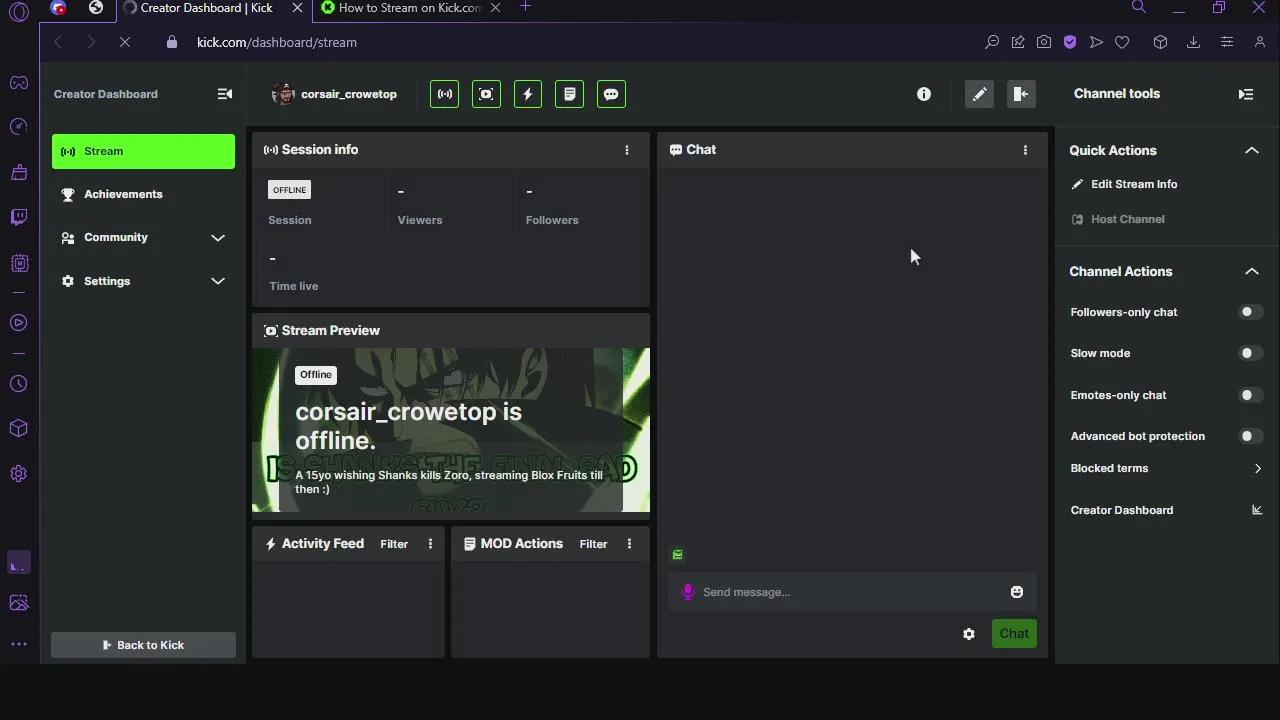1280x720 pixels.
Task: Click the MOD Actions icon in header toolbar
Action: point(569,94)
